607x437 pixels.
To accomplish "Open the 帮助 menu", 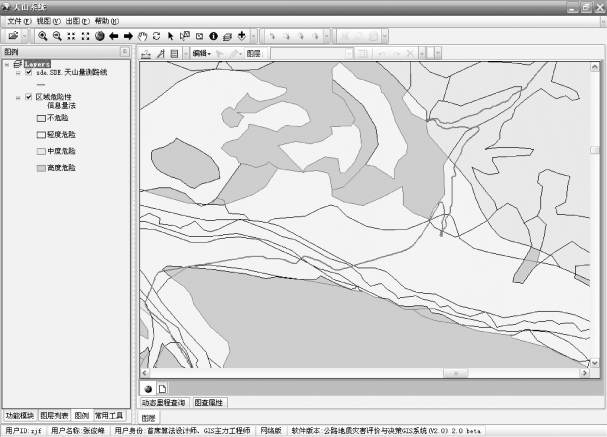I will click(x=107, y=21).
